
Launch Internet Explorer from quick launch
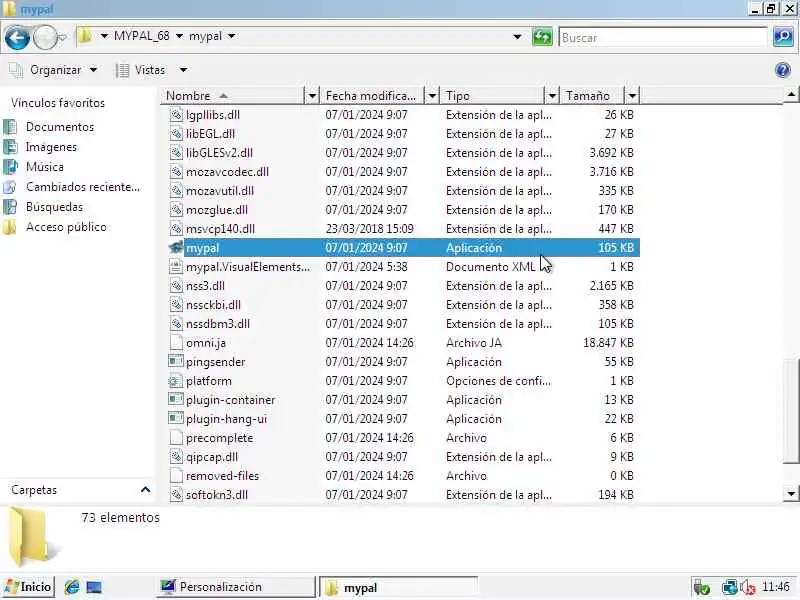point(72,587)
